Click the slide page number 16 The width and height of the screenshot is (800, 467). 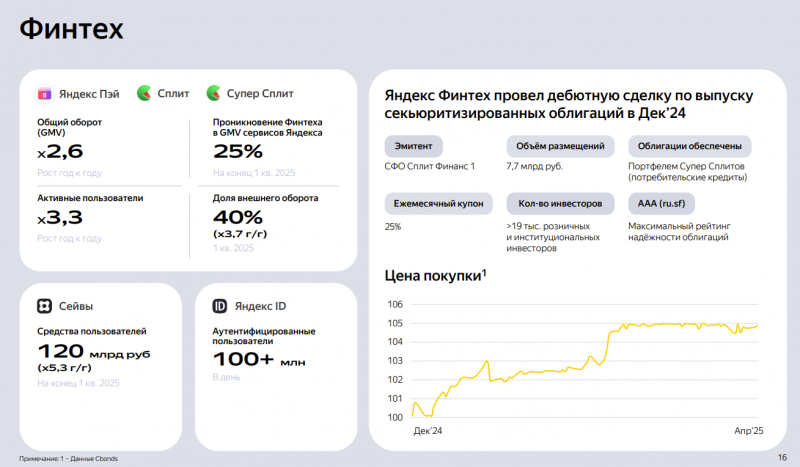[x=782, y=458]
